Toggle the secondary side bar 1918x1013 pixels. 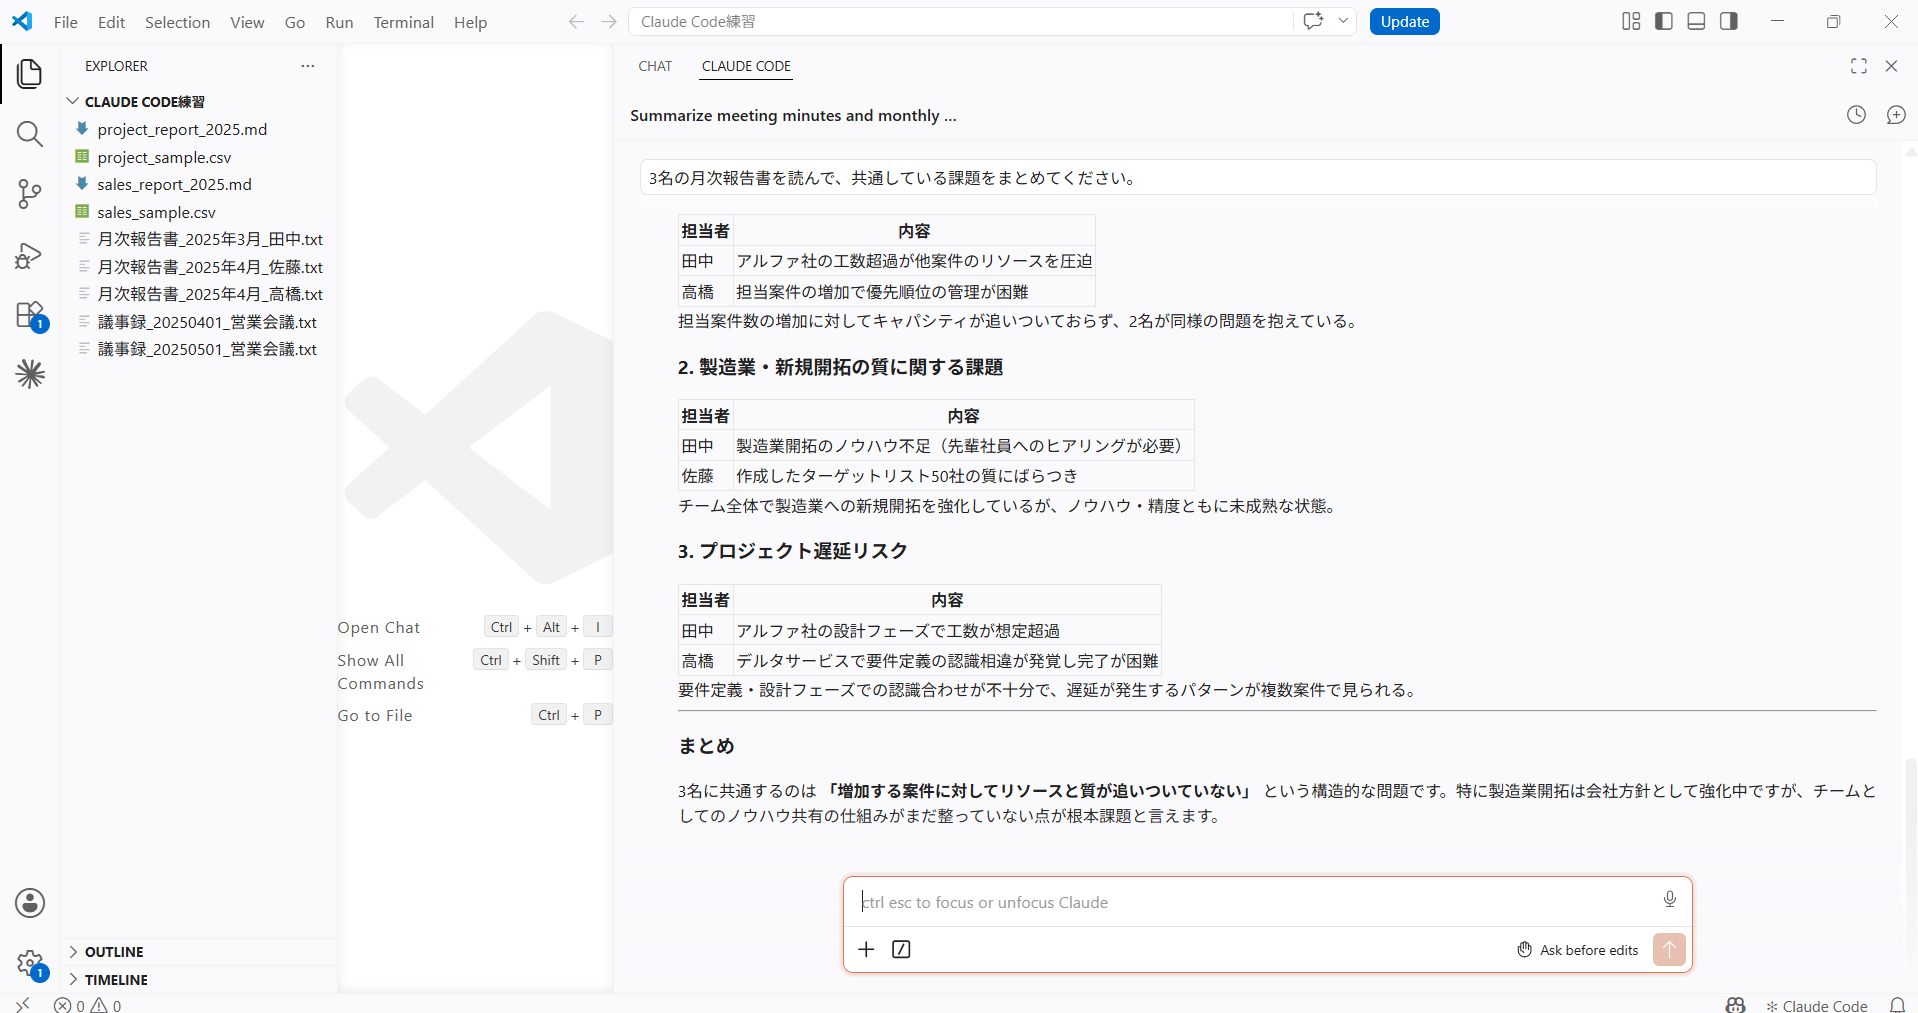tap(1729, 21)
